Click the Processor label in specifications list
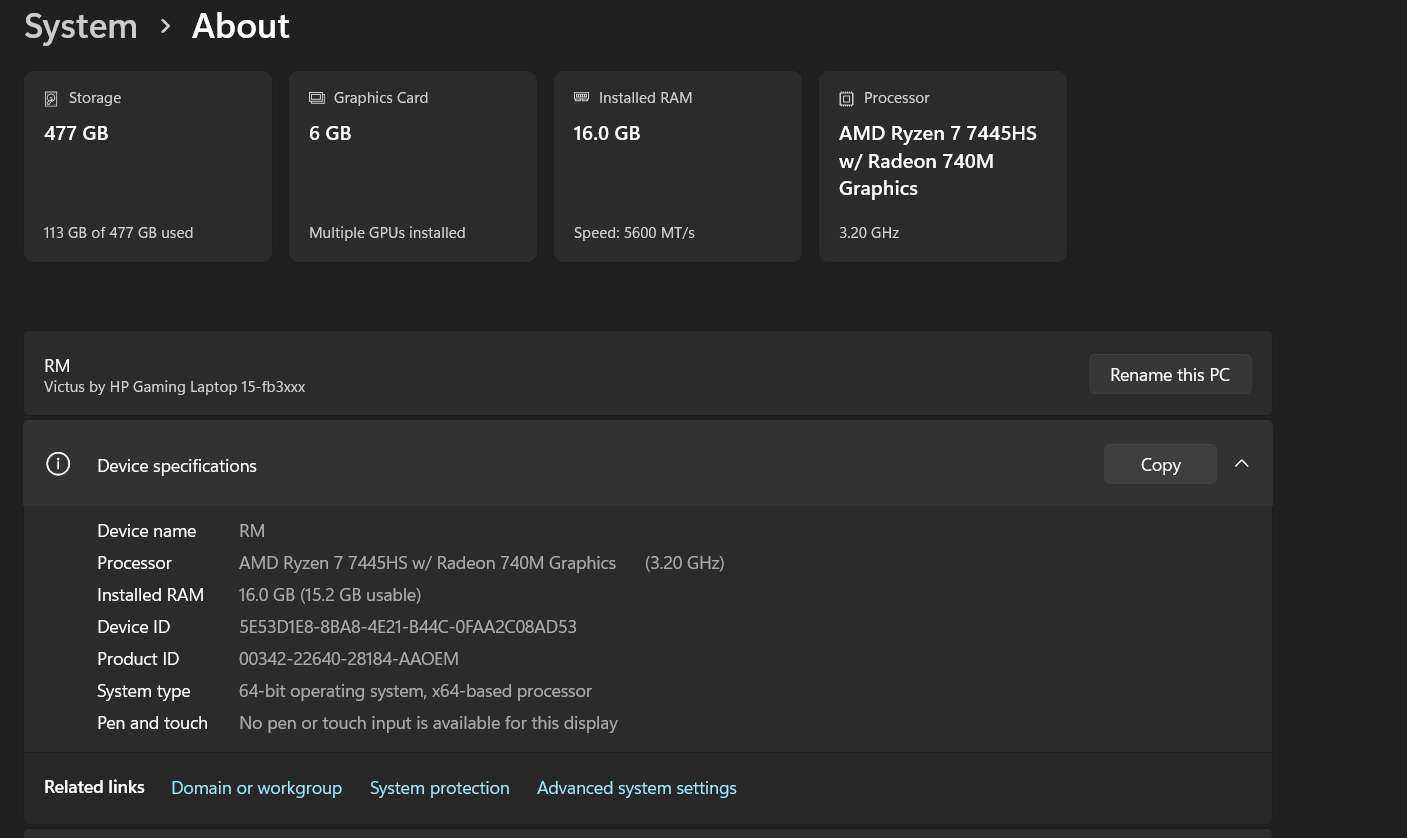 (134, 563)
